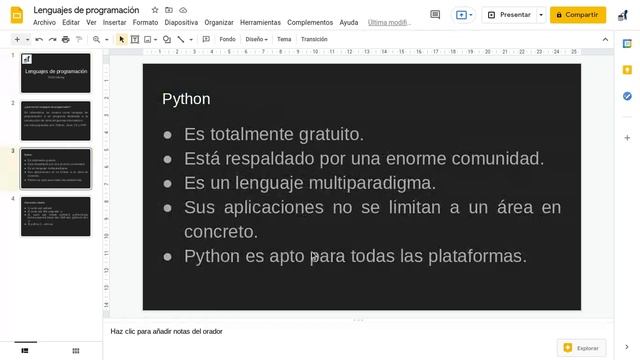Screen dimensions: 640x360
Task: Switch to grid view
Action: [x=76, y=351]
